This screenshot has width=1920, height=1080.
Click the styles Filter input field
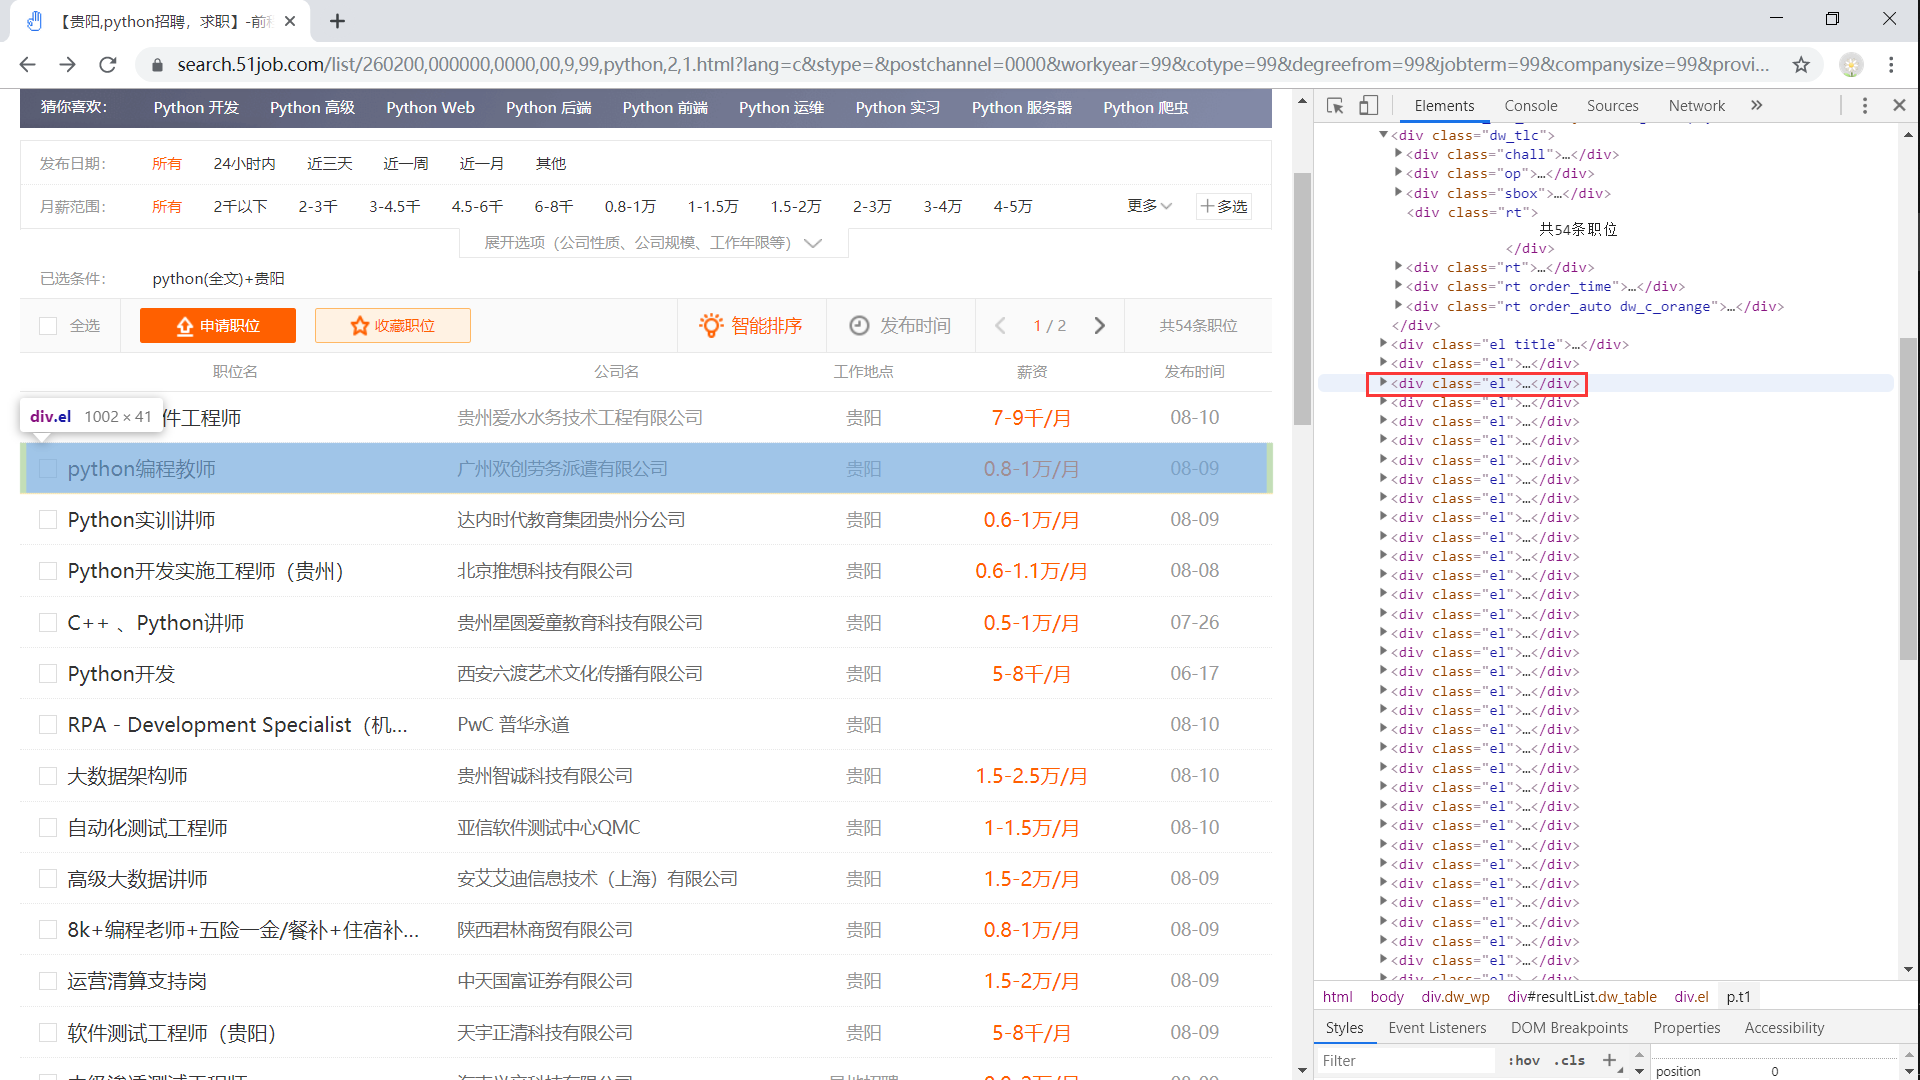[x=1400, y=1060]
